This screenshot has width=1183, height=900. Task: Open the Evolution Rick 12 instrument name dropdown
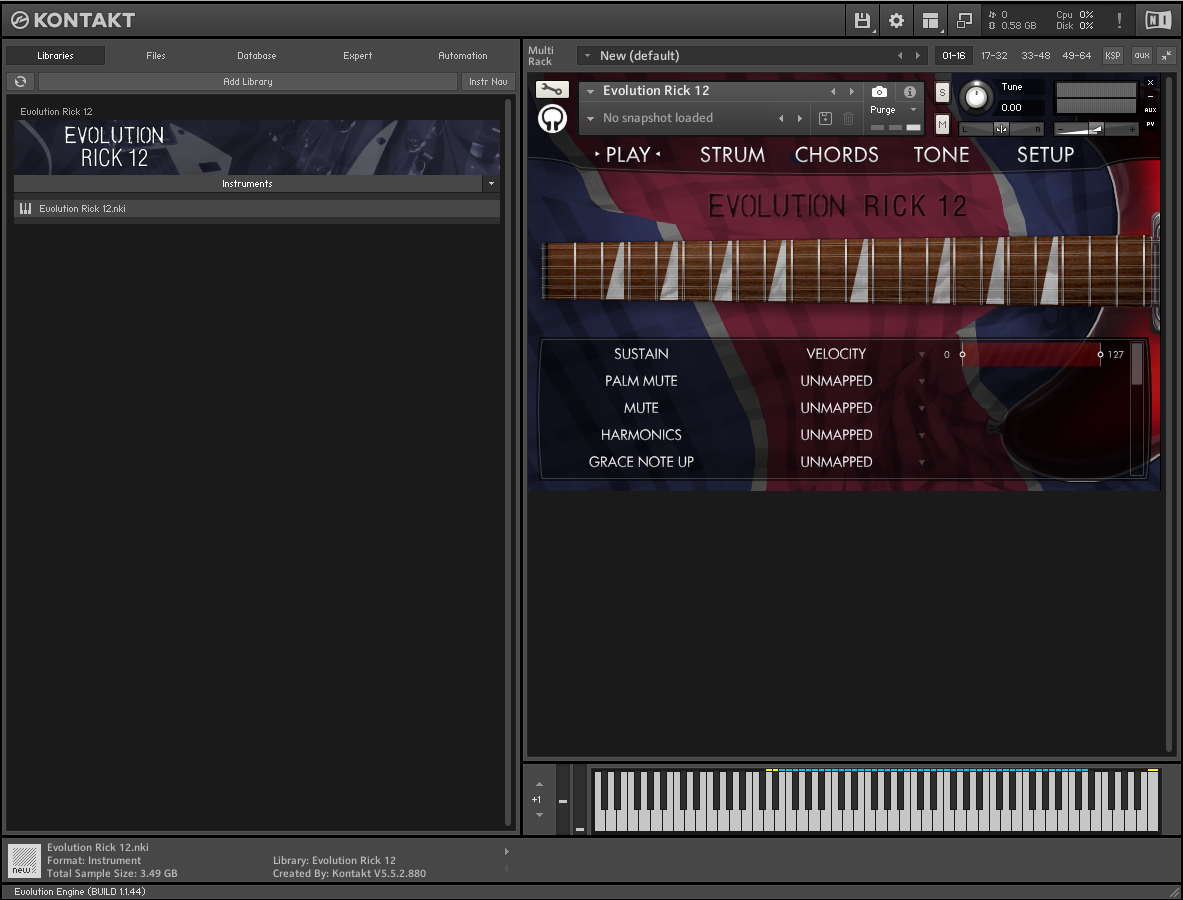click(x=591, y=91)
